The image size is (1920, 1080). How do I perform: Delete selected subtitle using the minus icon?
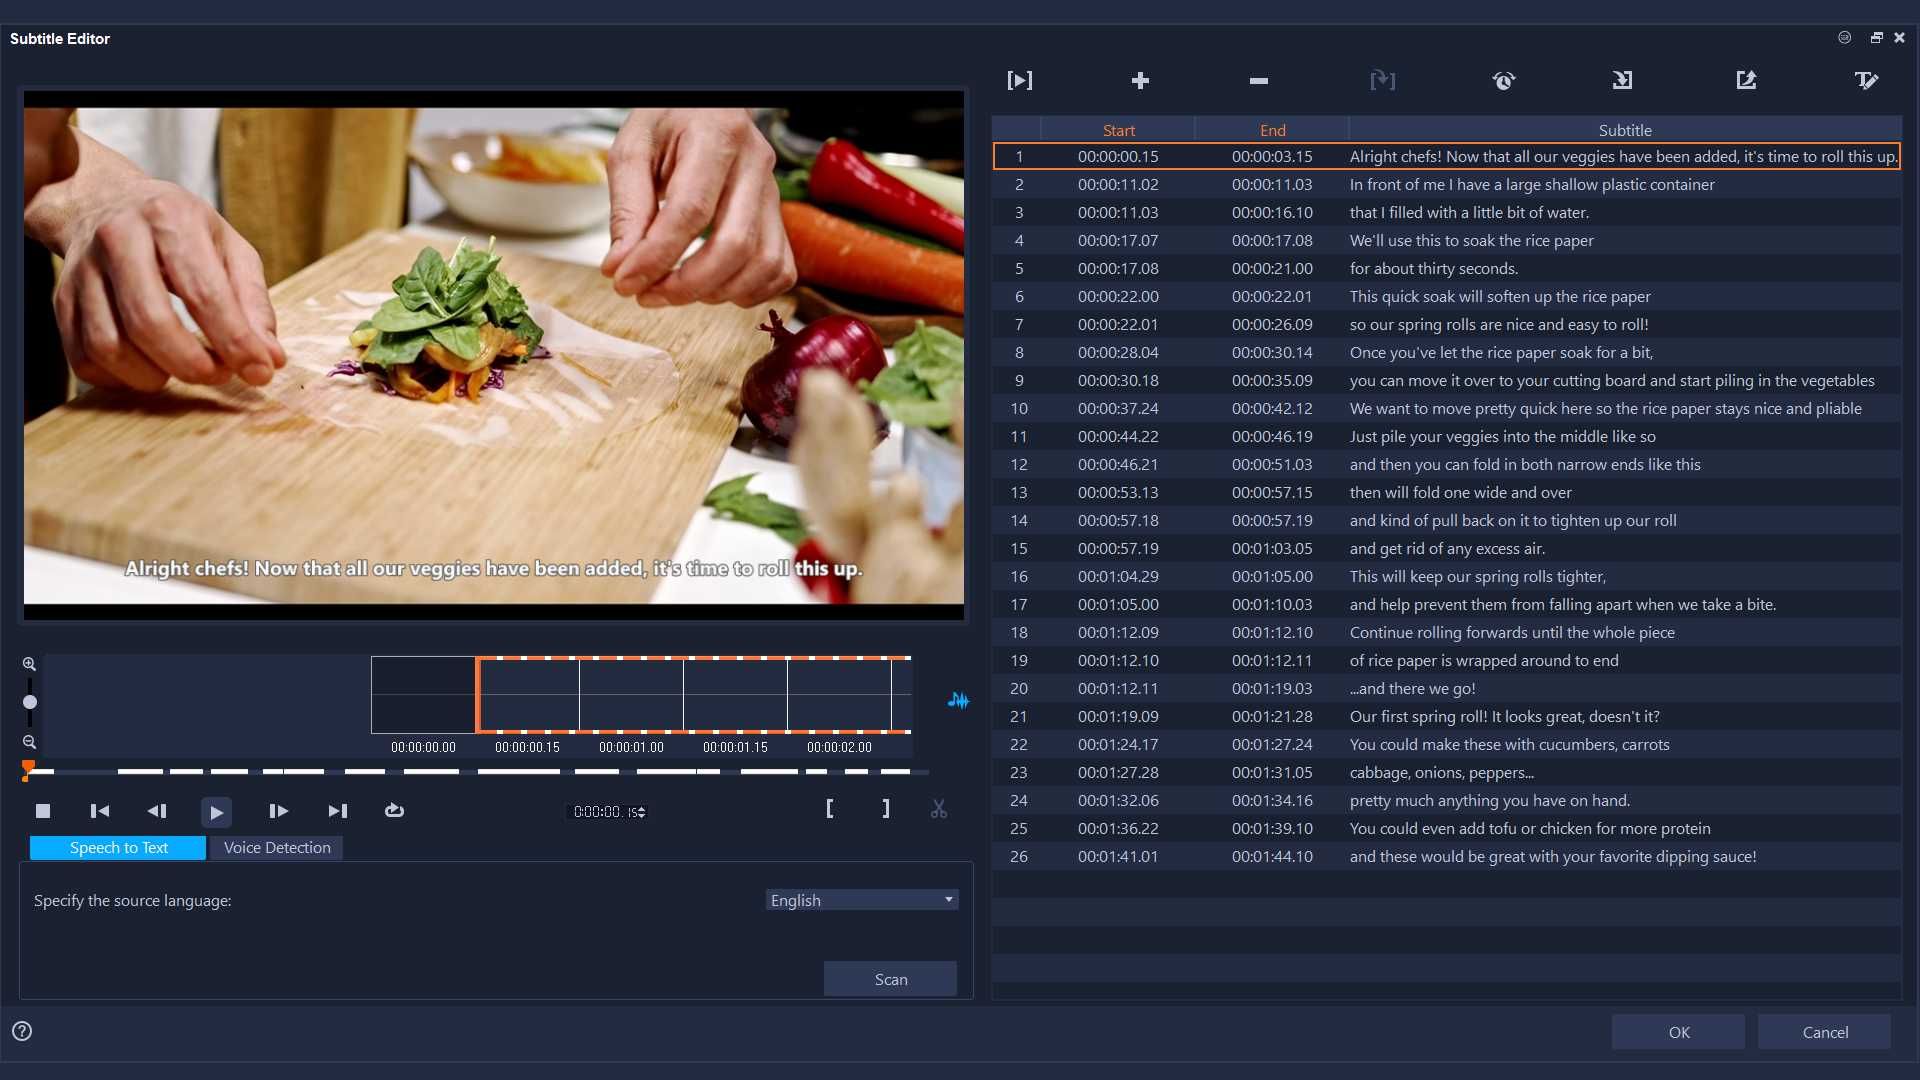[1257, 80]
